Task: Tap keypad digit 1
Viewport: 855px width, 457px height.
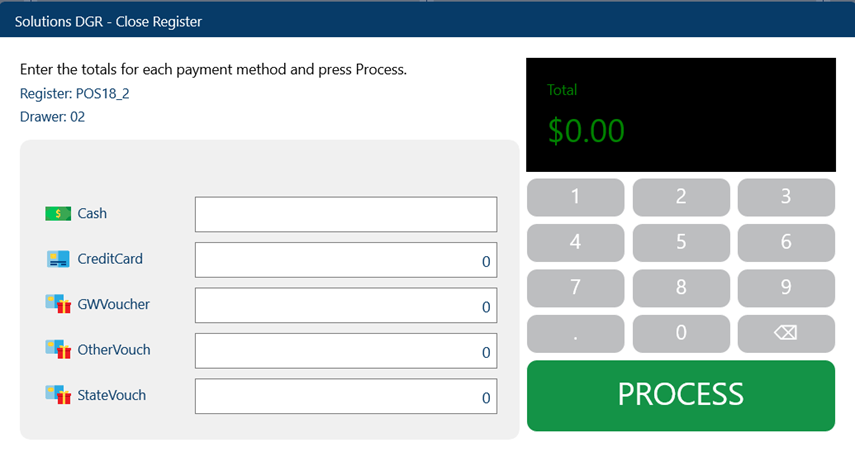Action: pos(575,197)
